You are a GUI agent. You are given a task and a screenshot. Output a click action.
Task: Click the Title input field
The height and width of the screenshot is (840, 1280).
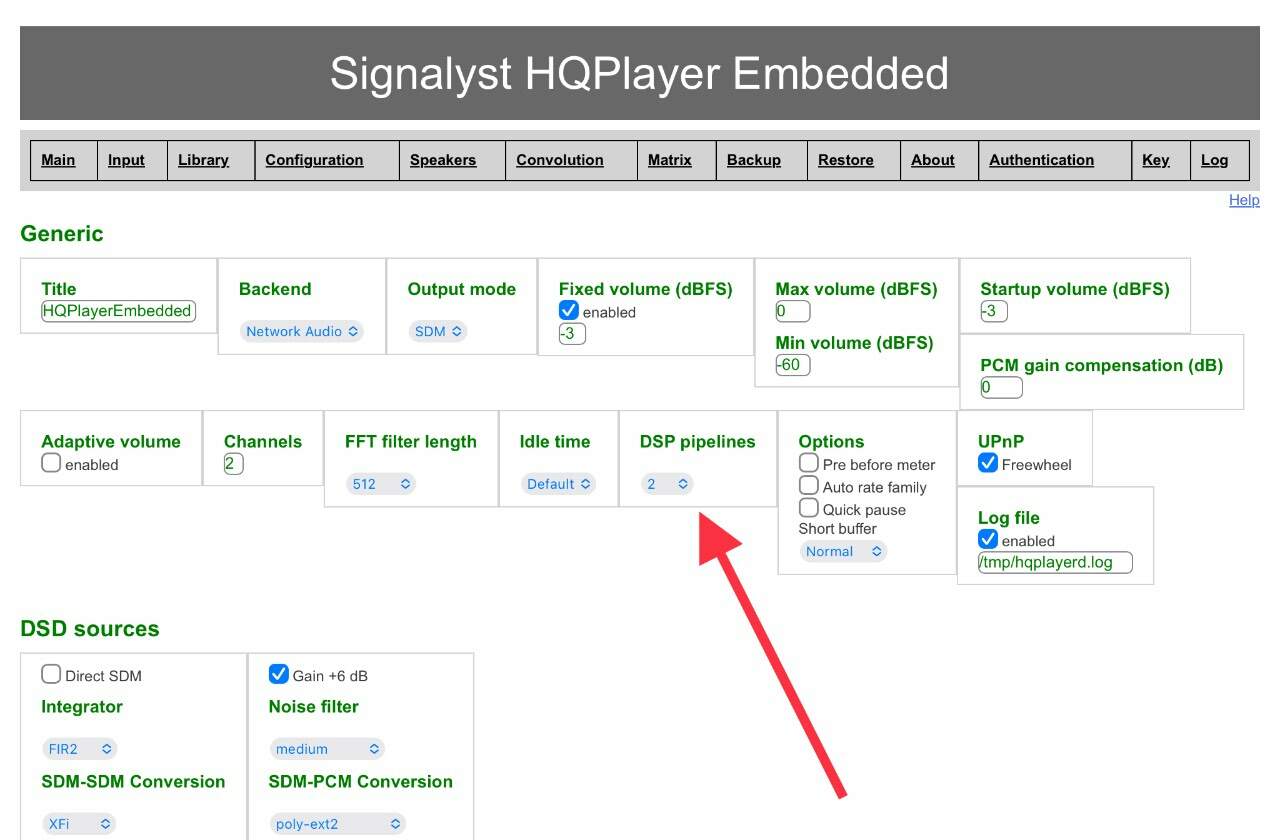(119, 311)
